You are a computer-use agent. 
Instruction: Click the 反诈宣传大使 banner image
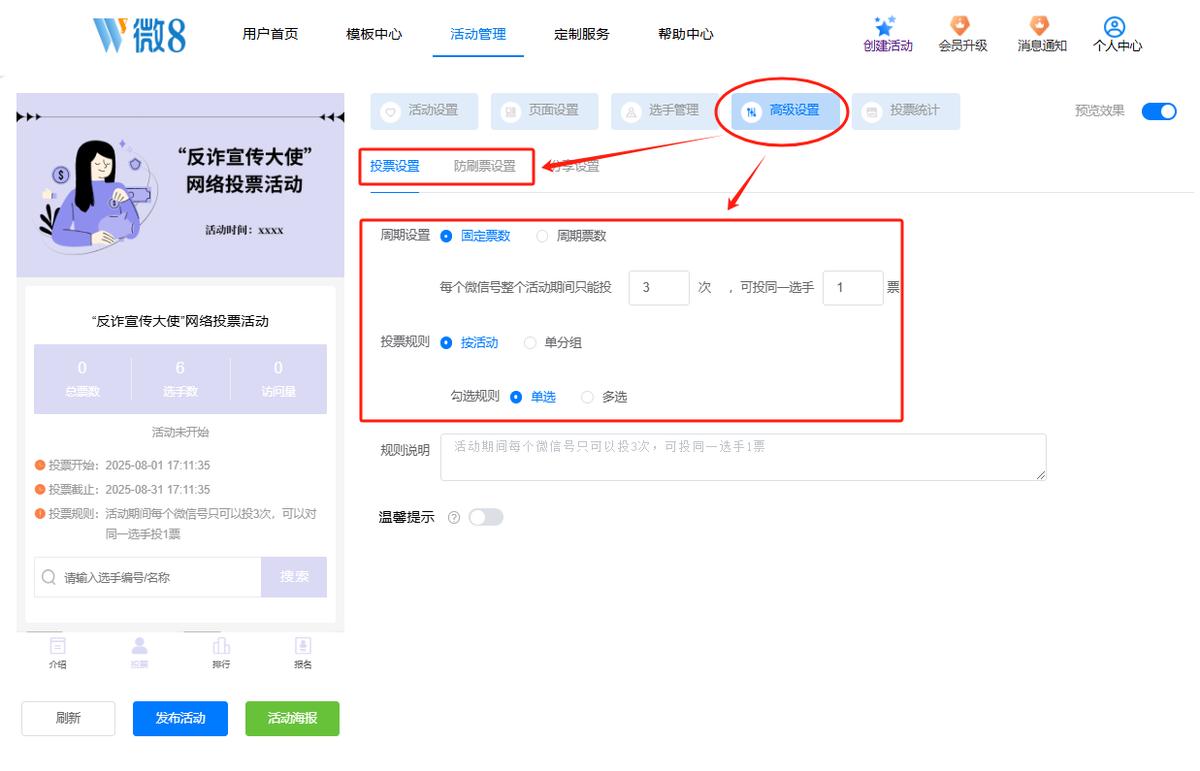pos(180,185)
